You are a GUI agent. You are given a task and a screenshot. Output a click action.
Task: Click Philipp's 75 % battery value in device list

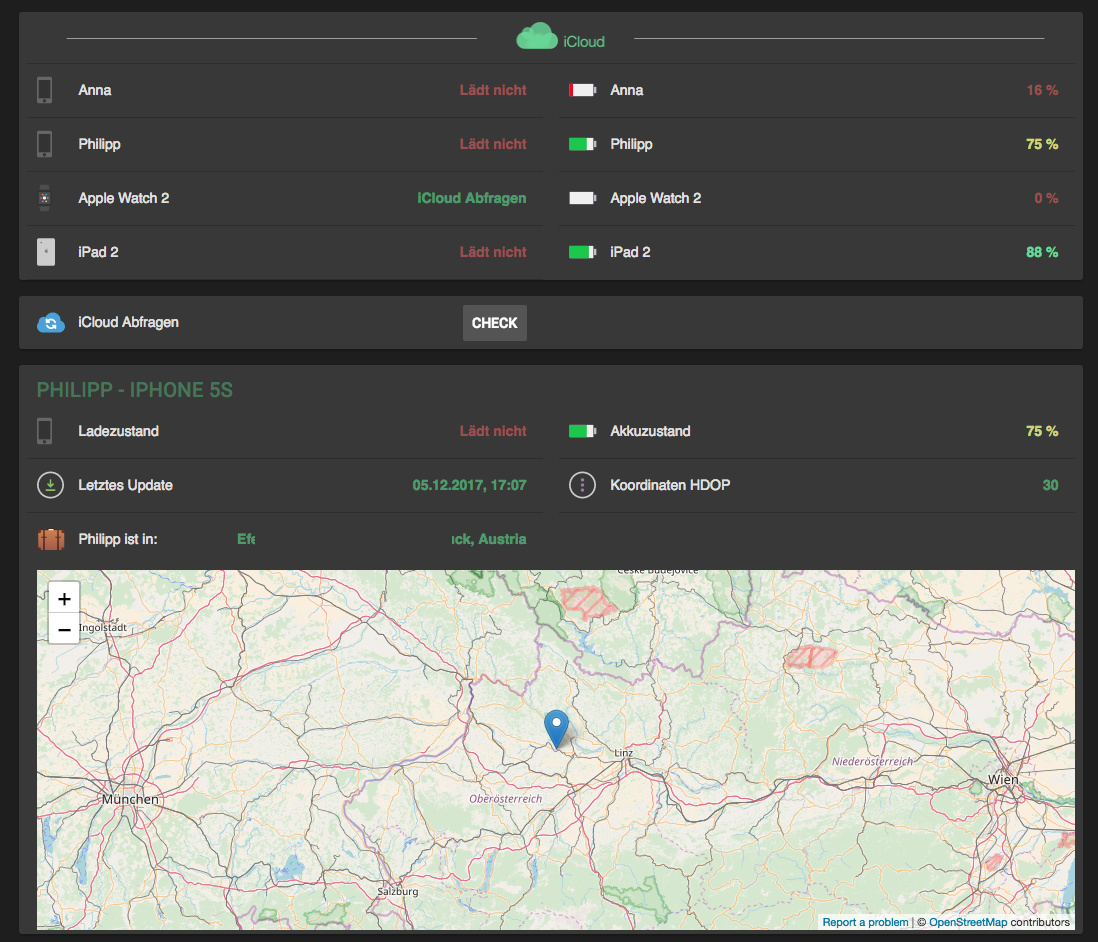(x=1041, y=144)
